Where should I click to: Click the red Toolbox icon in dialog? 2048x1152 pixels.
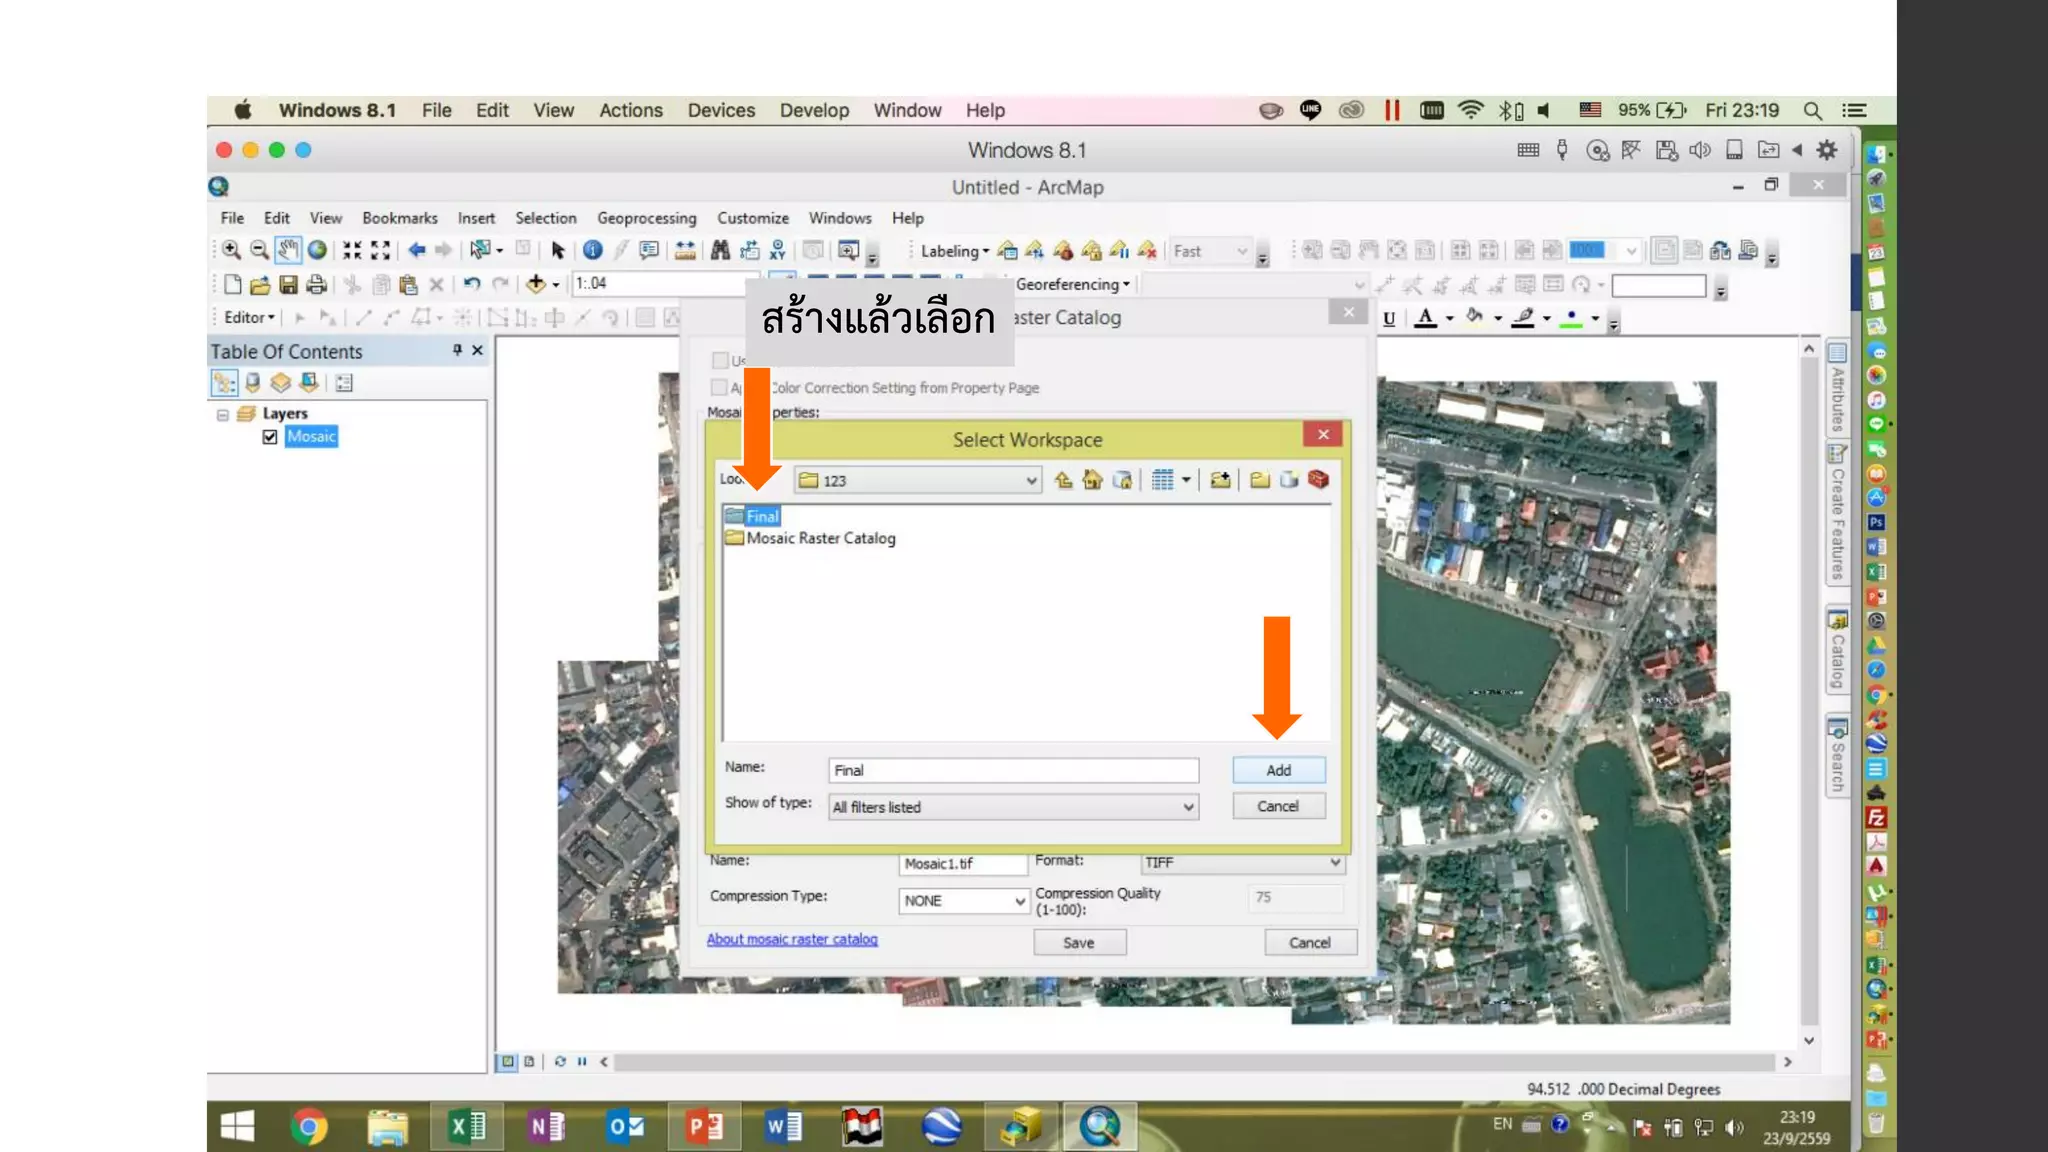coord(1318,480)
